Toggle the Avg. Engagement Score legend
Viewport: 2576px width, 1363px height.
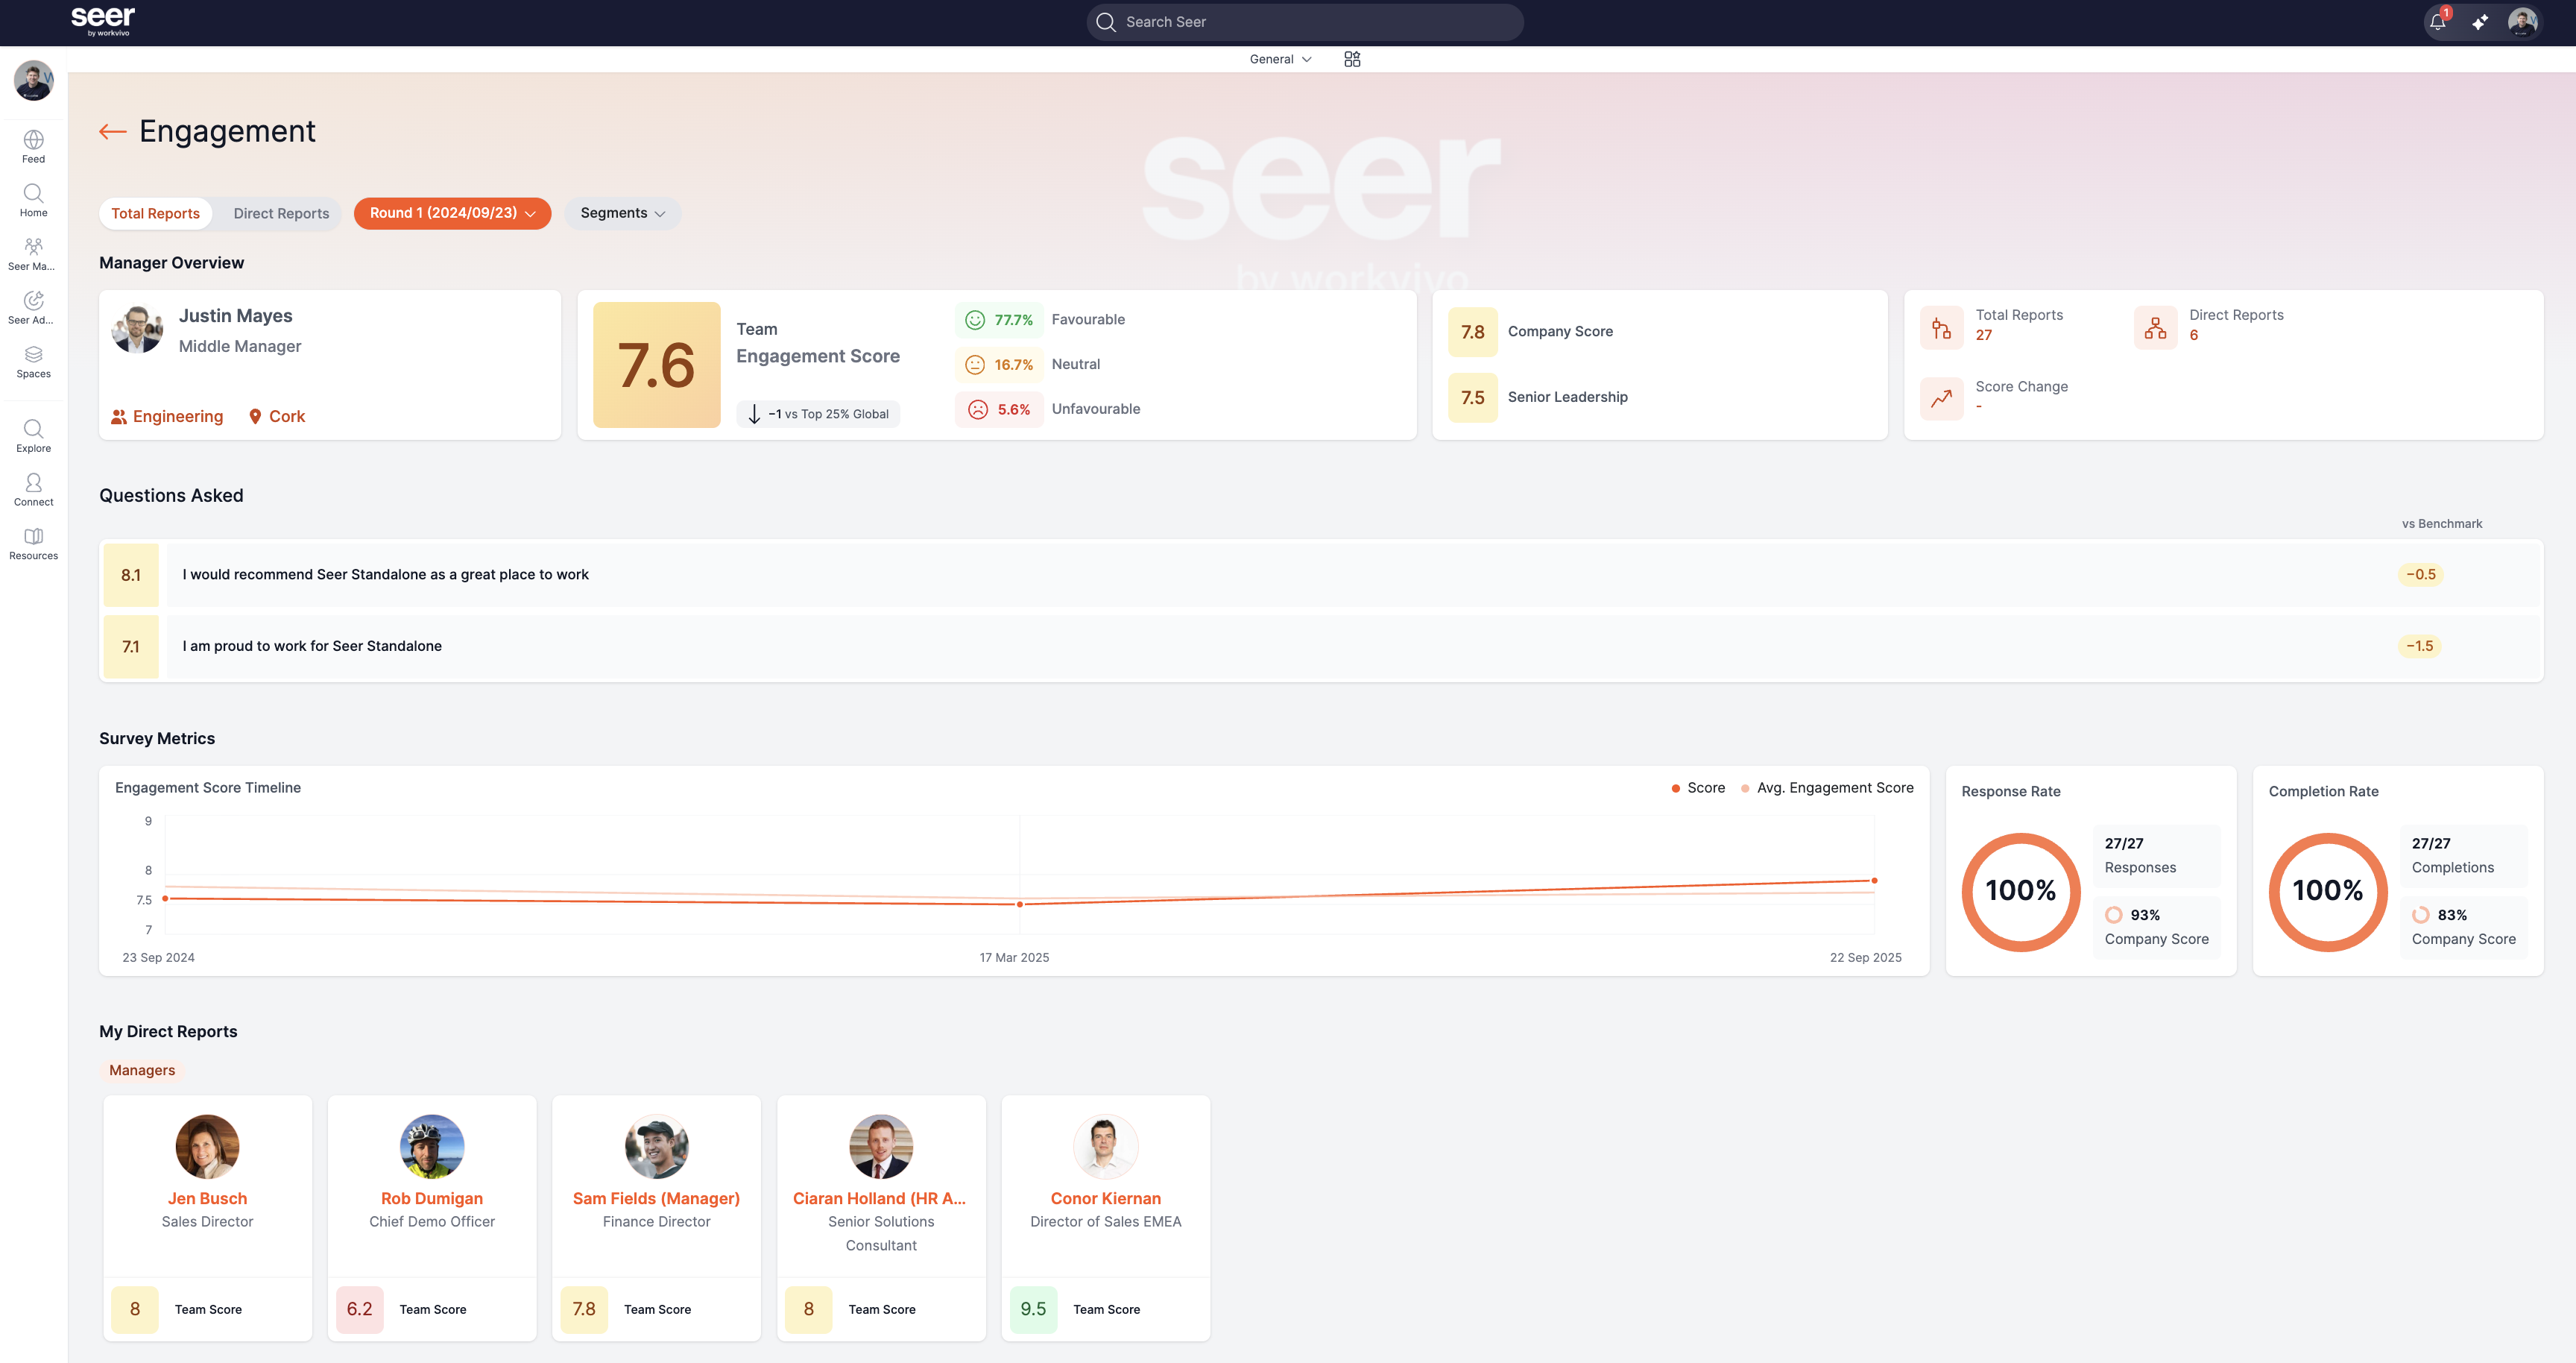tap(1827, 788)
